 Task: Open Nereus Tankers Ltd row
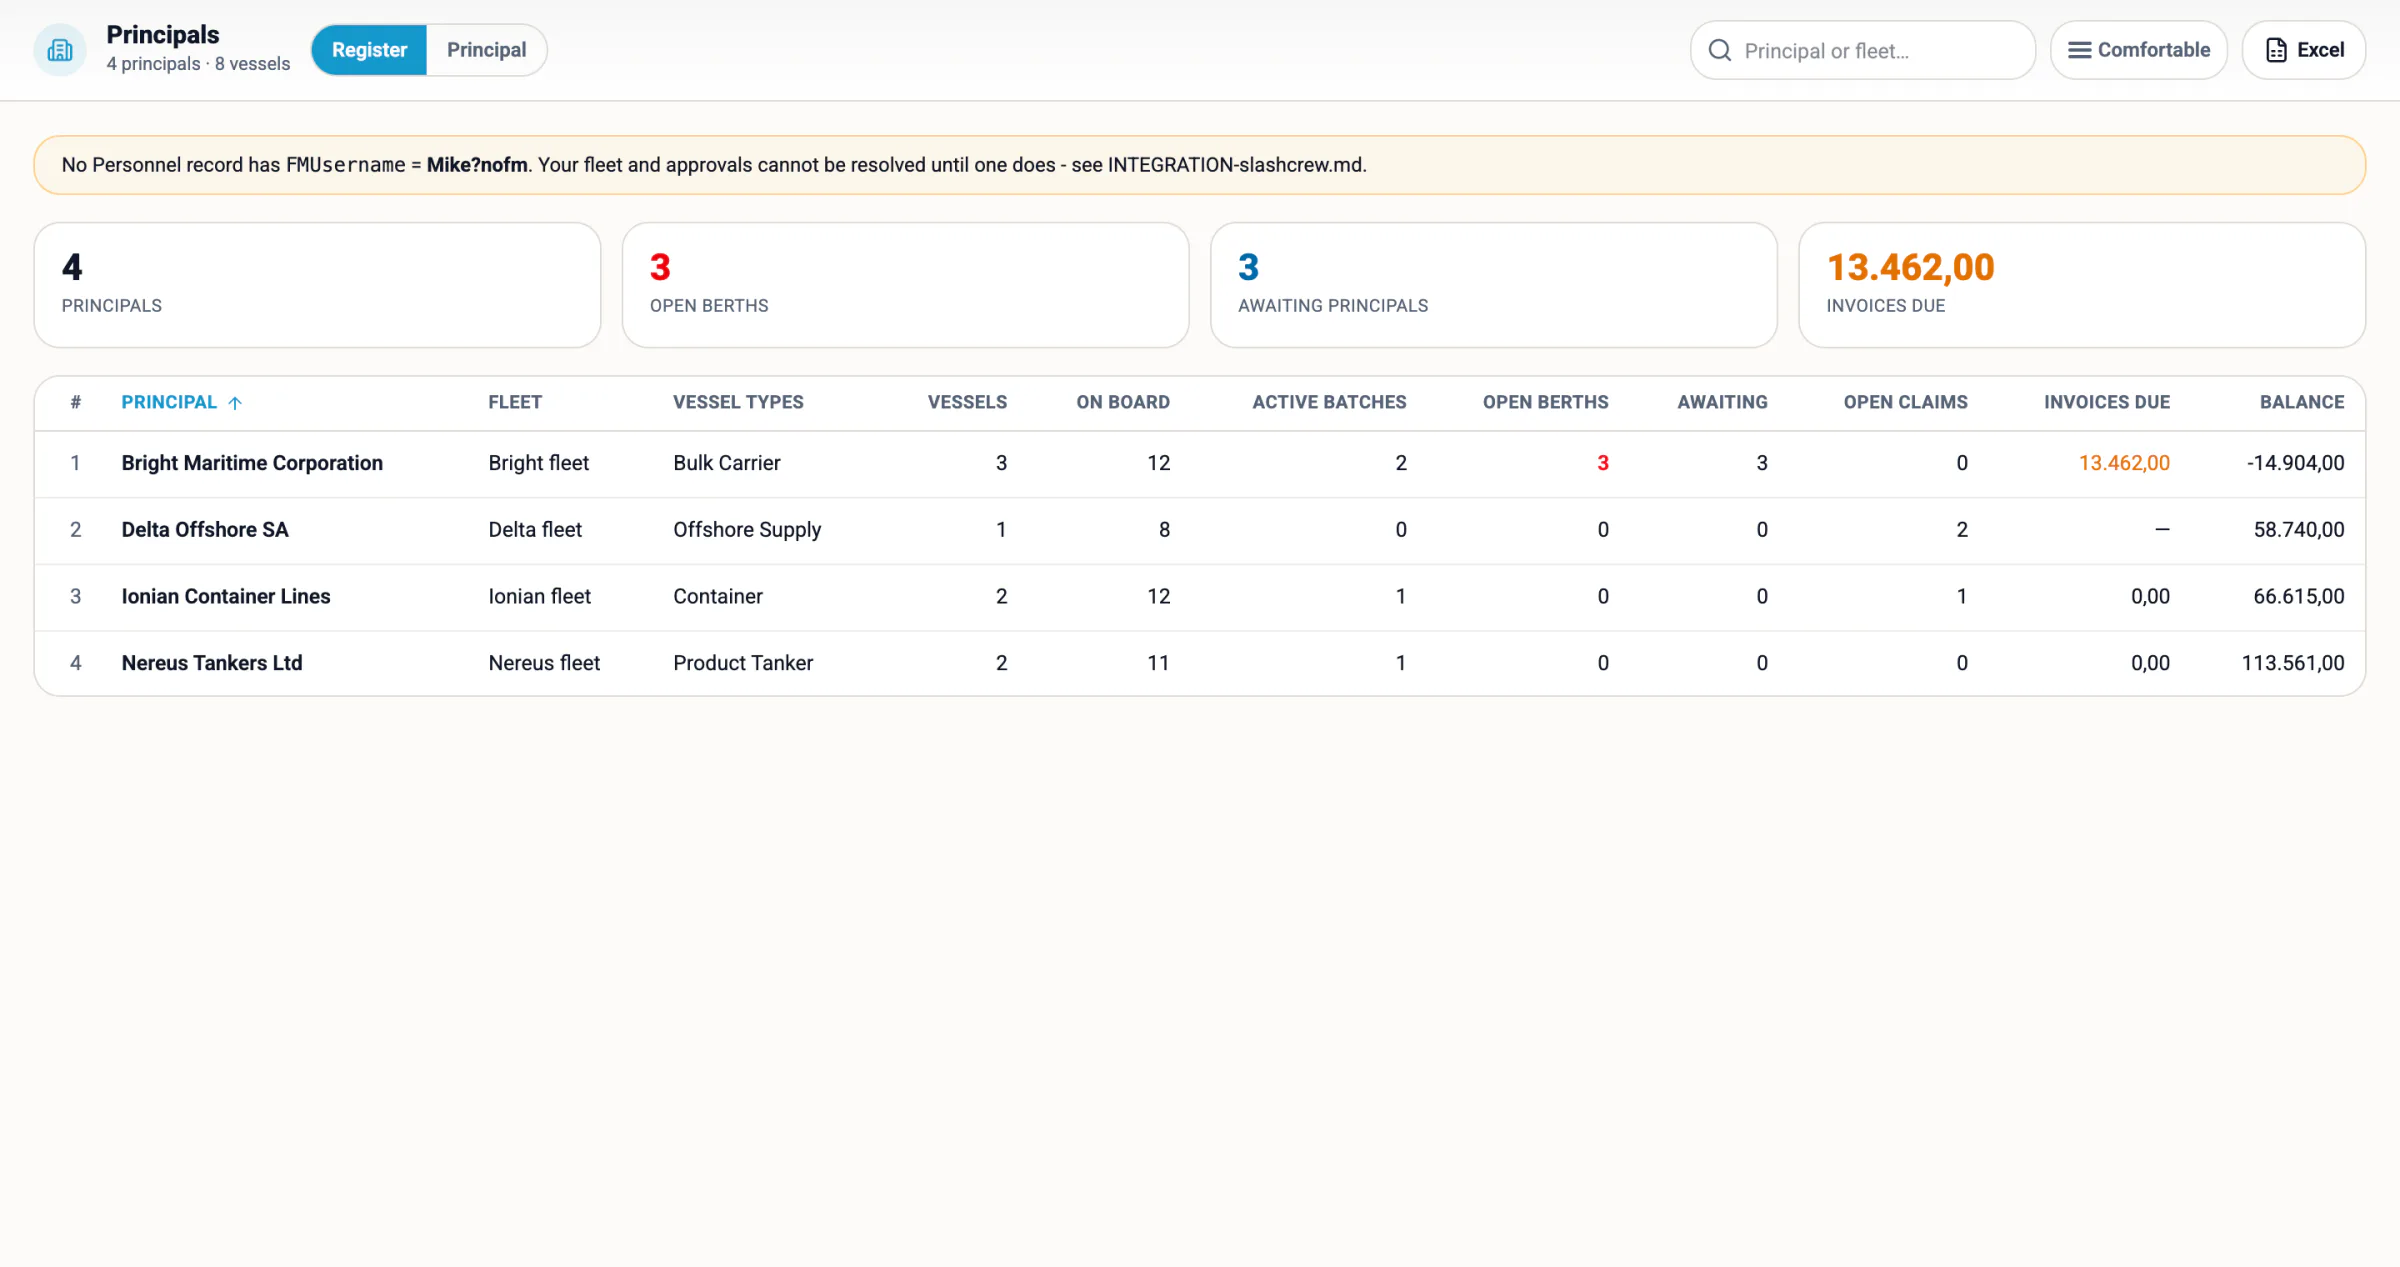tap(1200, 663)
